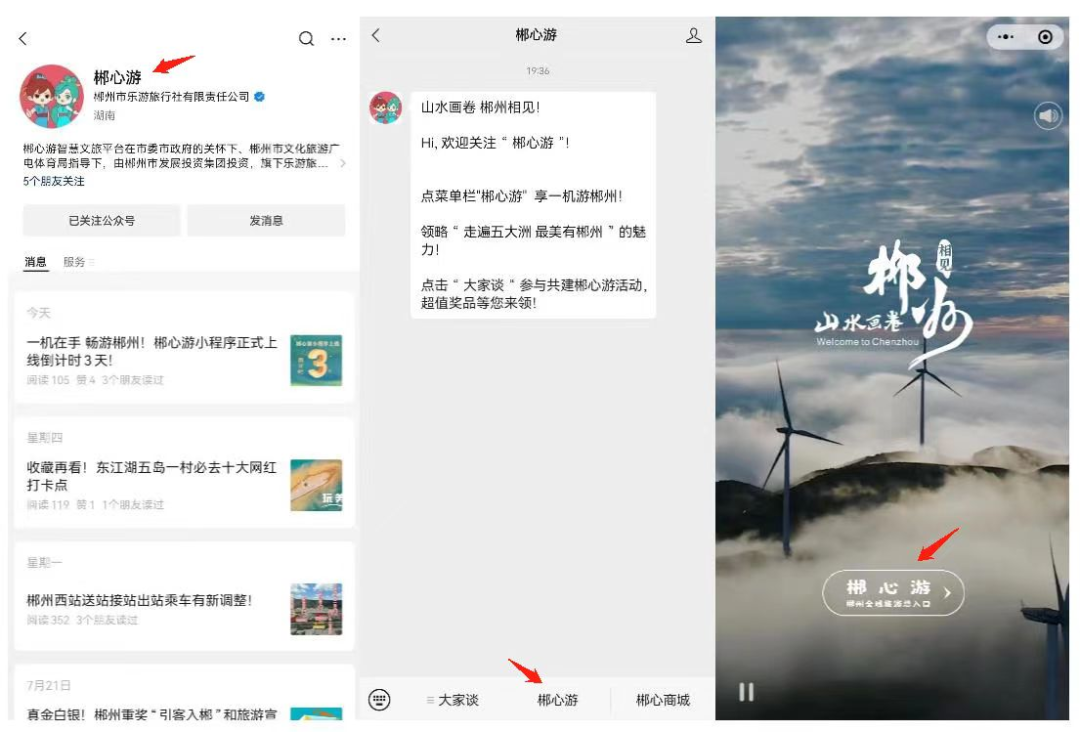Close the mini program with the circle icon
The image size is (1080, 732).
1045,37
